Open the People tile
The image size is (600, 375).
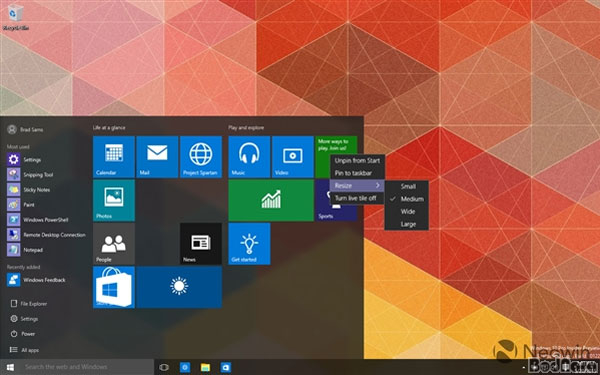(x=114, y=244)
